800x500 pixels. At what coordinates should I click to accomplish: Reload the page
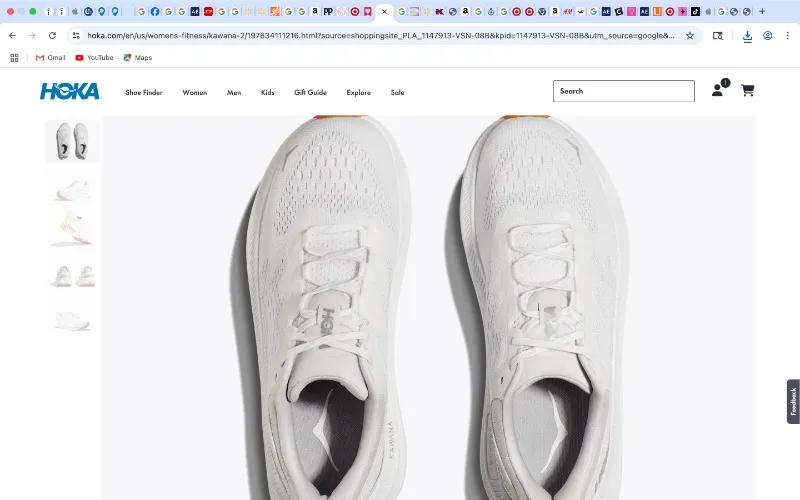tap(52, 36)
